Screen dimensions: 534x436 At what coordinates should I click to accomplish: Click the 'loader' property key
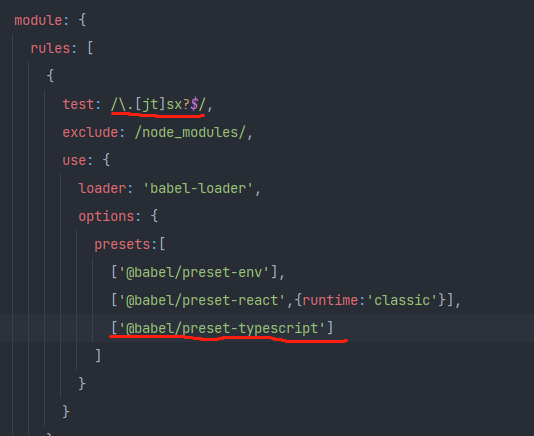point(102,188)
